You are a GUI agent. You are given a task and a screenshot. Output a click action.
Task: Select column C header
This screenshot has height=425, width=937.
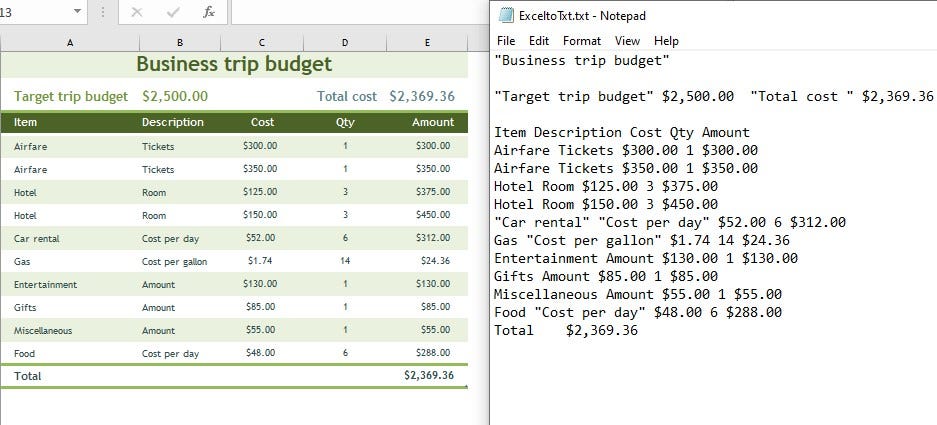[x=262, y=42]
